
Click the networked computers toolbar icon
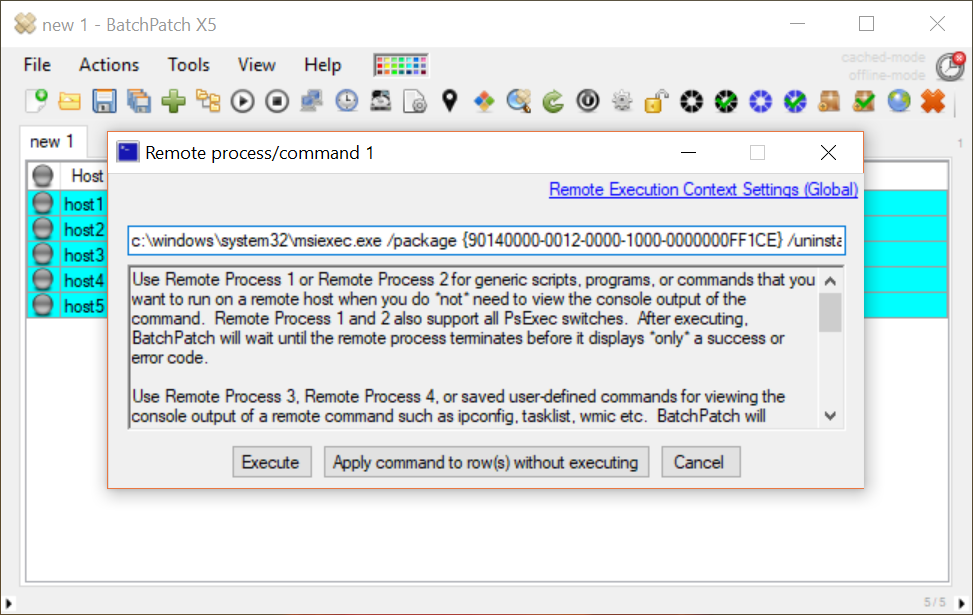click(x=312, y=101)
